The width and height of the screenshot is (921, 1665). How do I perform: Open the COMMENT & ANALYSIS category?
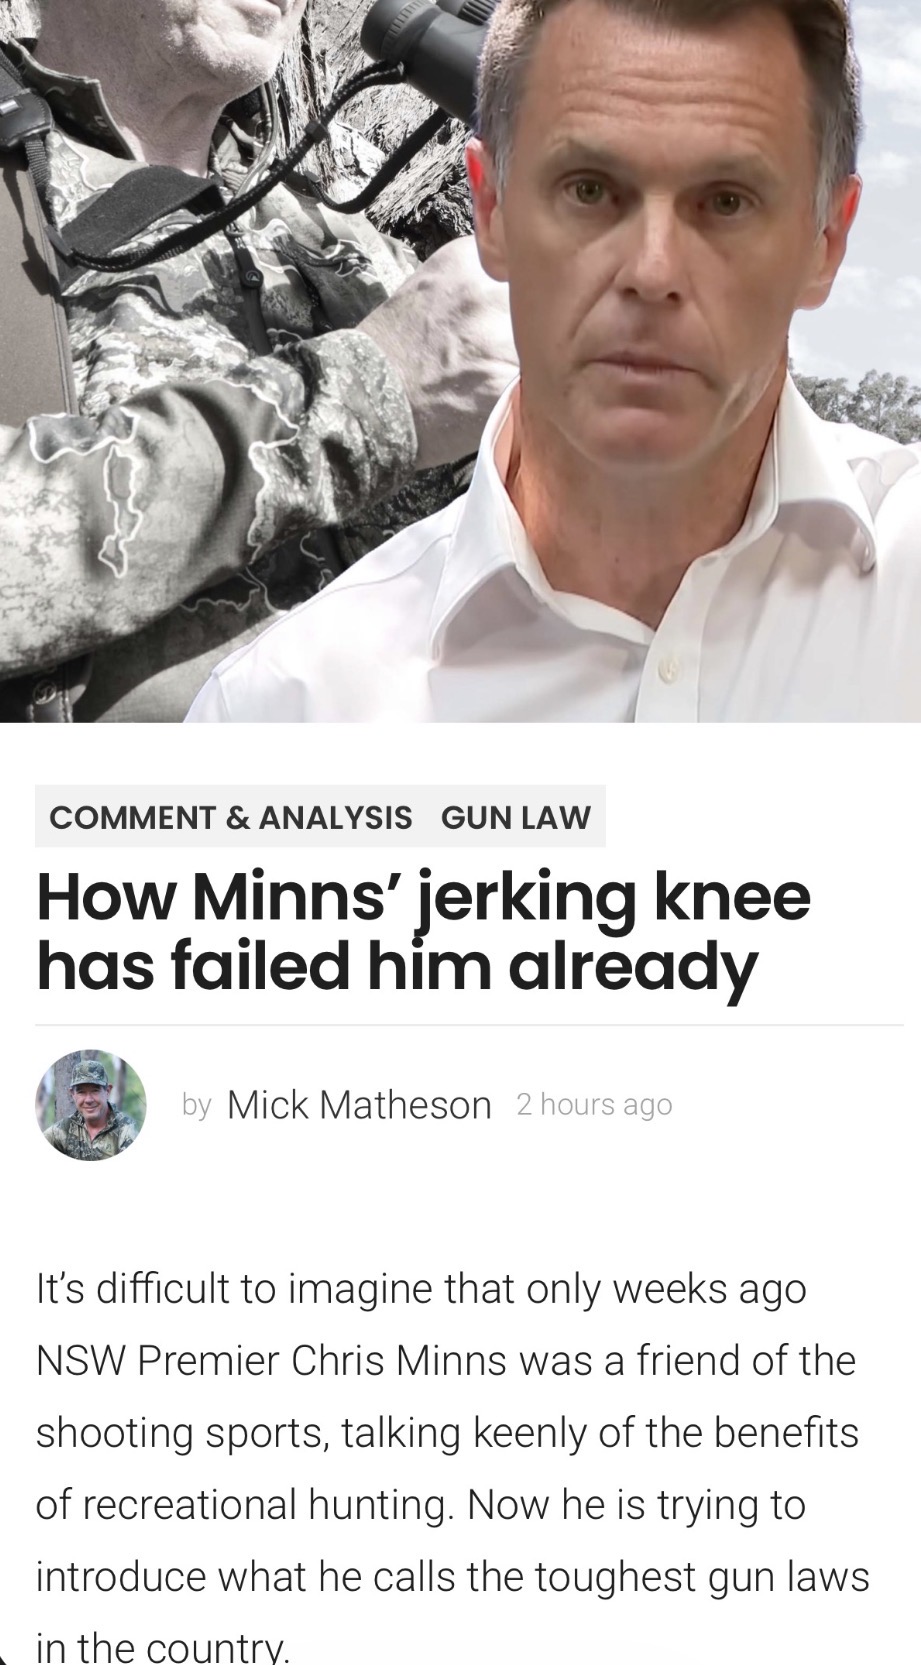coord(230,817)
